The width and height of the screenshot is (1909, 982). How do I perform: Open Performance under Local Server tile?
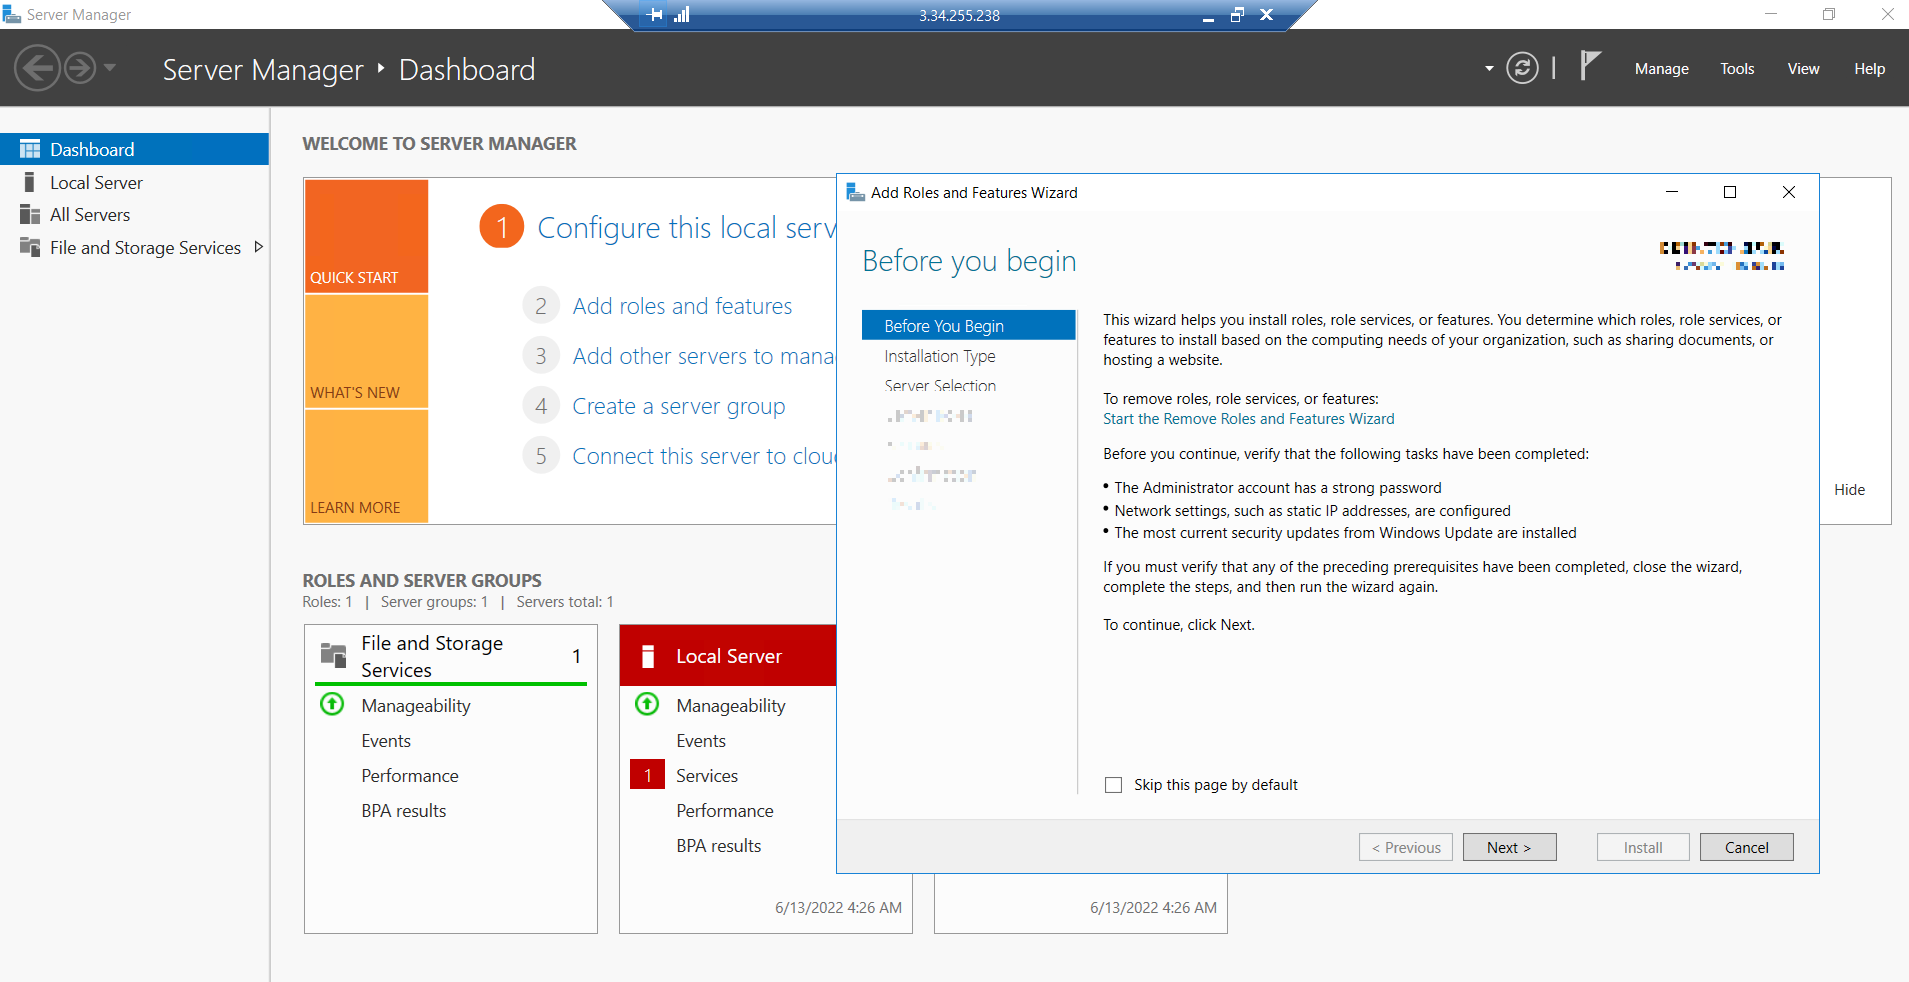725,811
